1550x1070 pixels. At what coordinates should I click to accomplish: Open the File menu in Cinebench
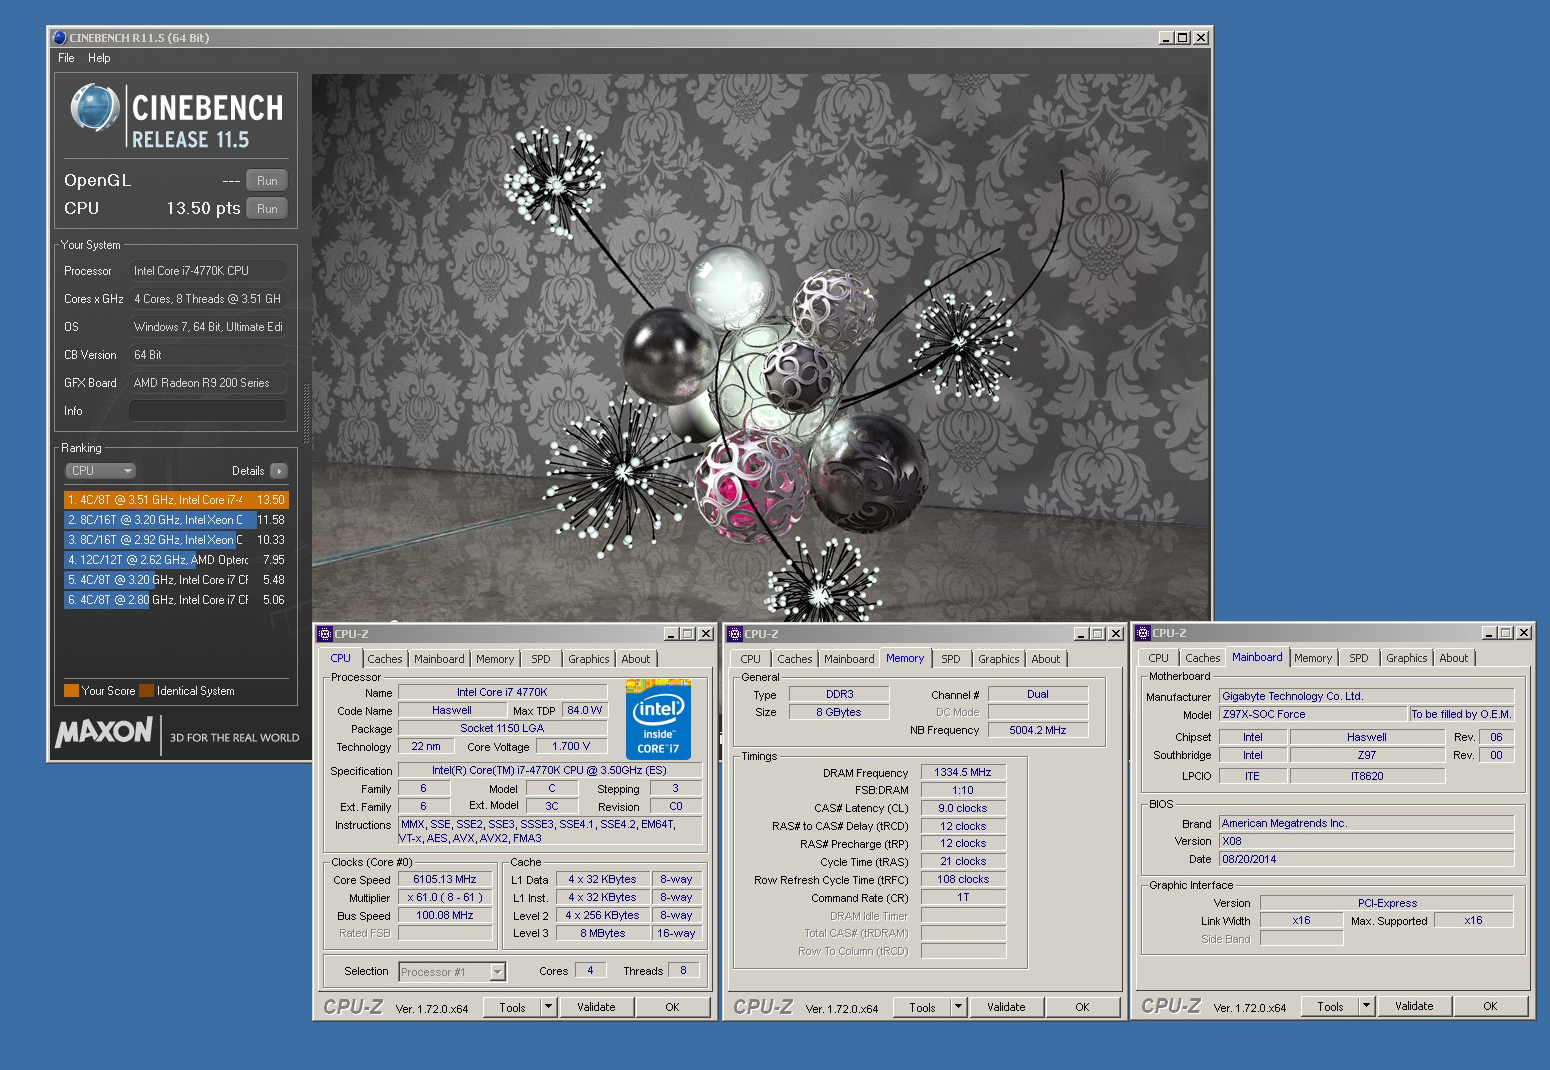66,58
